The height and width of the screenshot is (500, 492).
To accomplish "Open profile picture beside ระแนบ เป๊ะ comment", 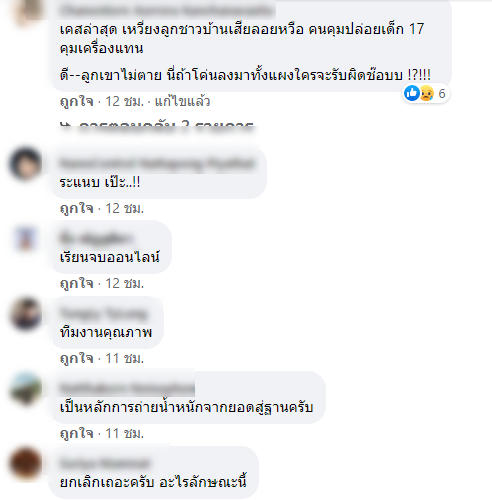I will pyautogui.click(x=26, y=164).
